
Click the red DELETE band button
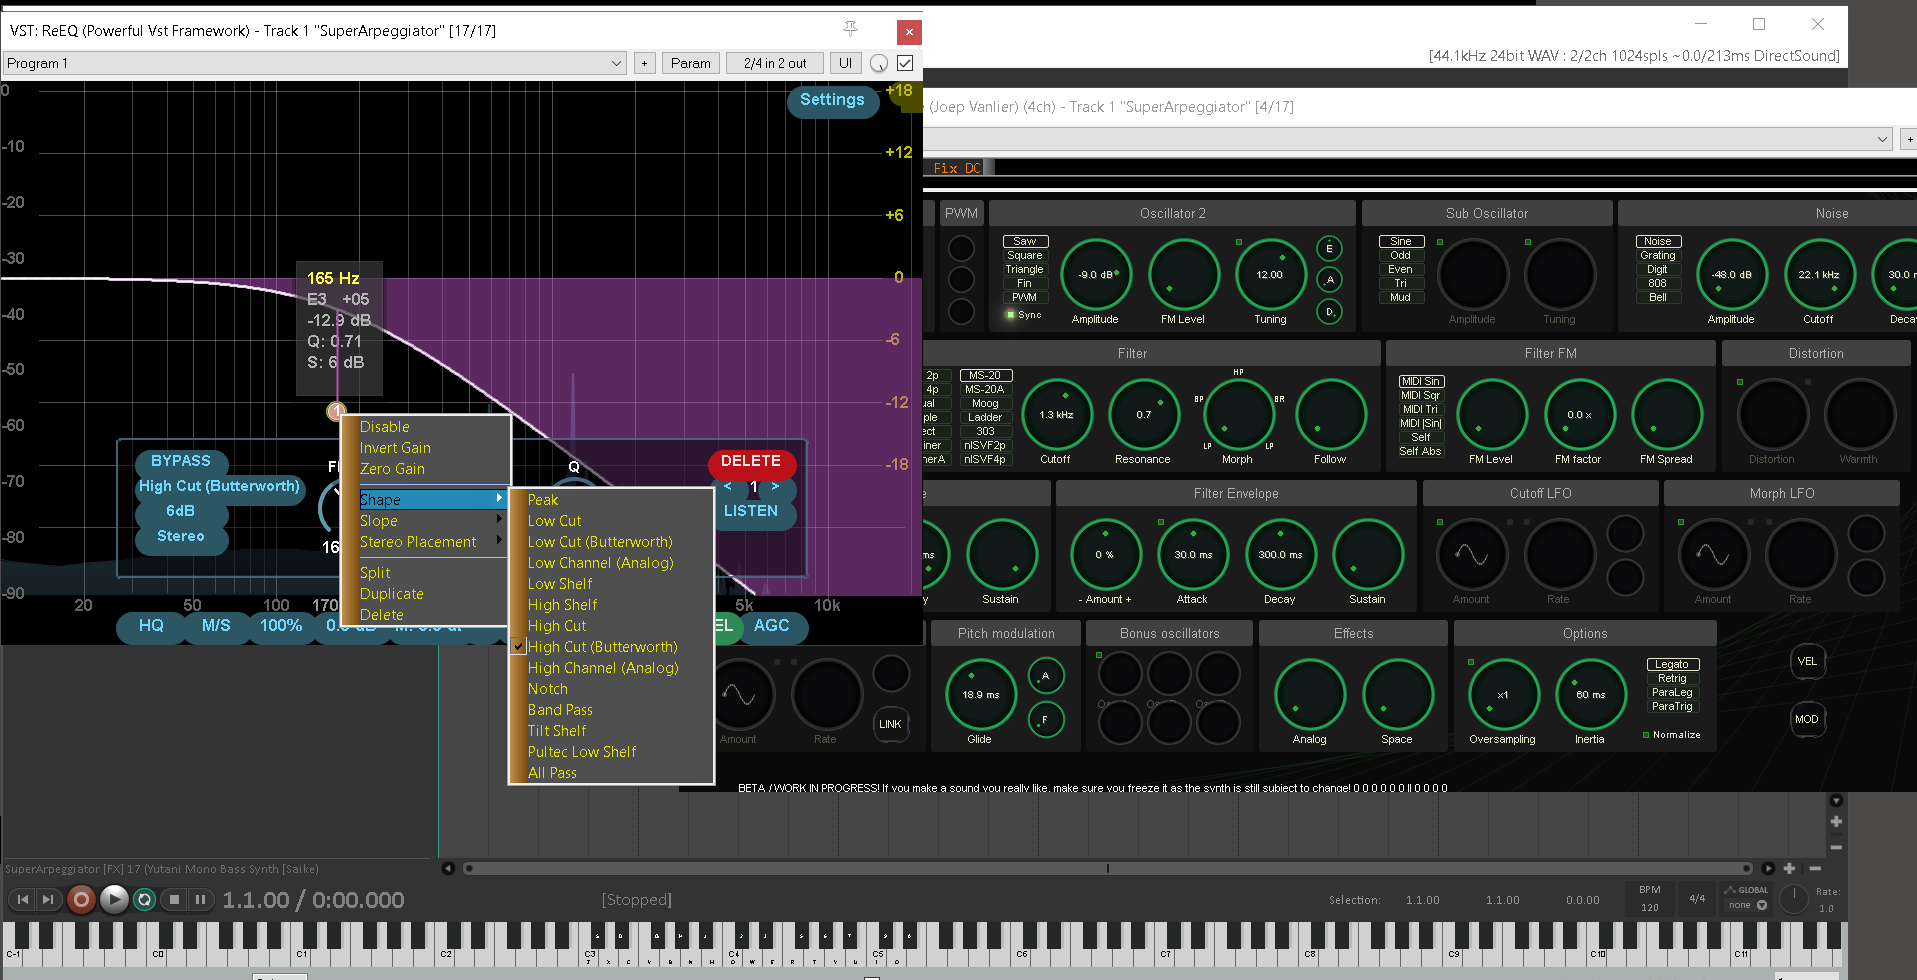[x=750, y=461]
